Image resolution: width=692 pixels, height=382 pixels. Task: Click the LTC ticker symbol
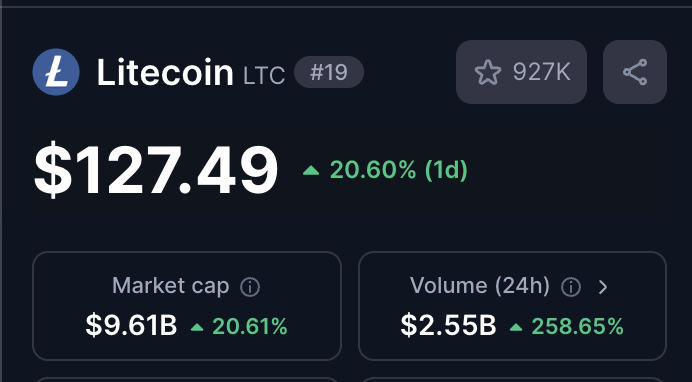[x=264, y=76]
